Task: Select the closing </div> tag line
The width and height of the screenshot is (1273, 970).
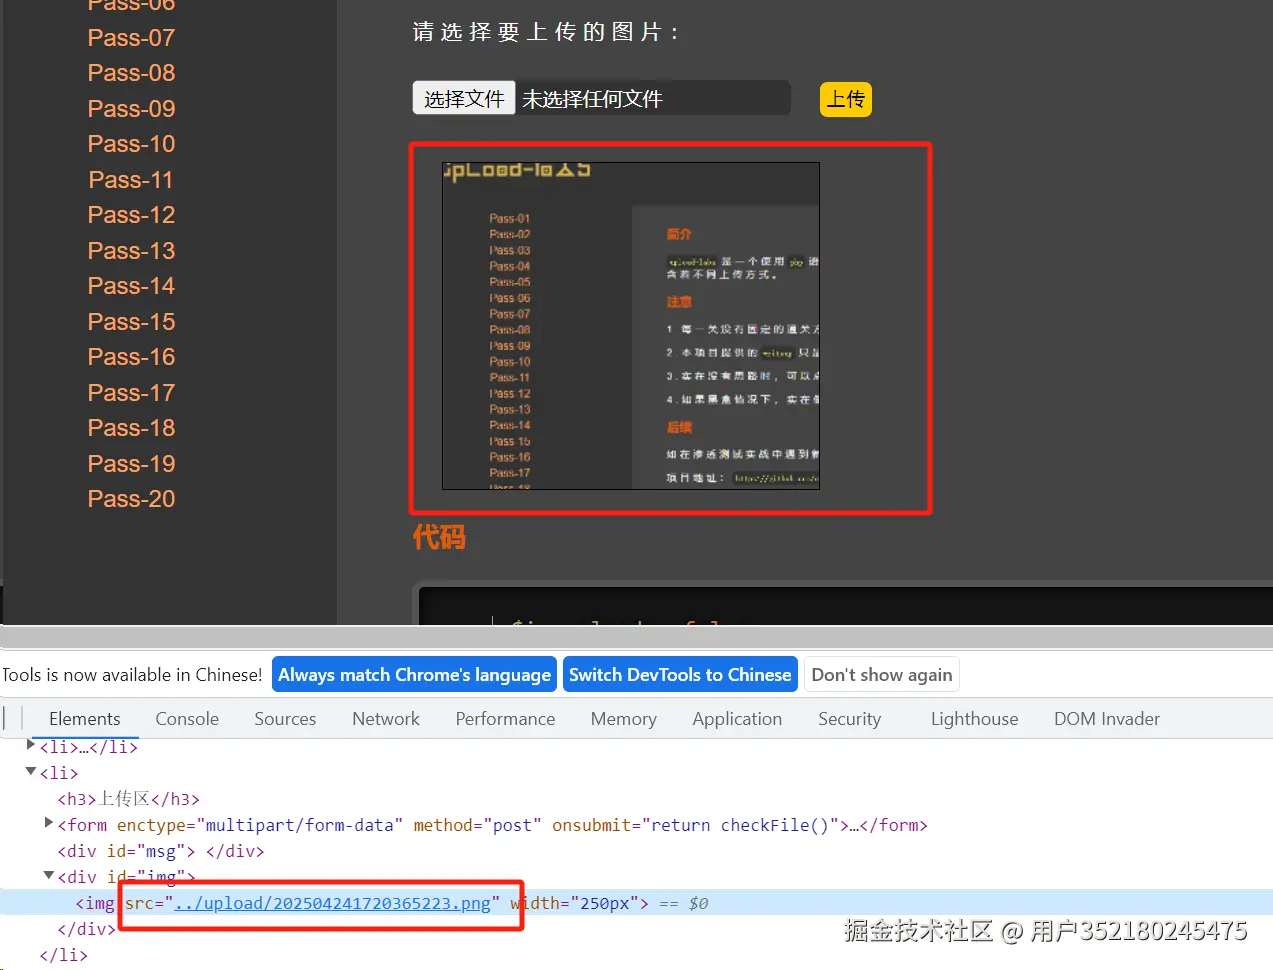Action: coord(86,929)
